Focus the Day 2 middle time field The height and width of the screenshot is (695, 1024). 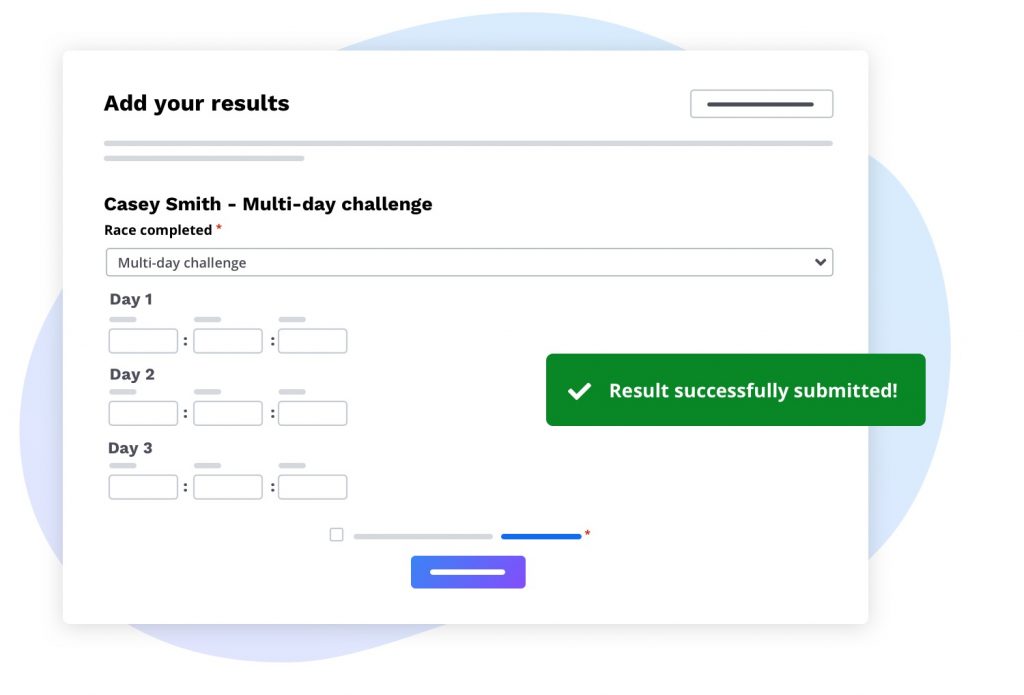pos(228,414)
